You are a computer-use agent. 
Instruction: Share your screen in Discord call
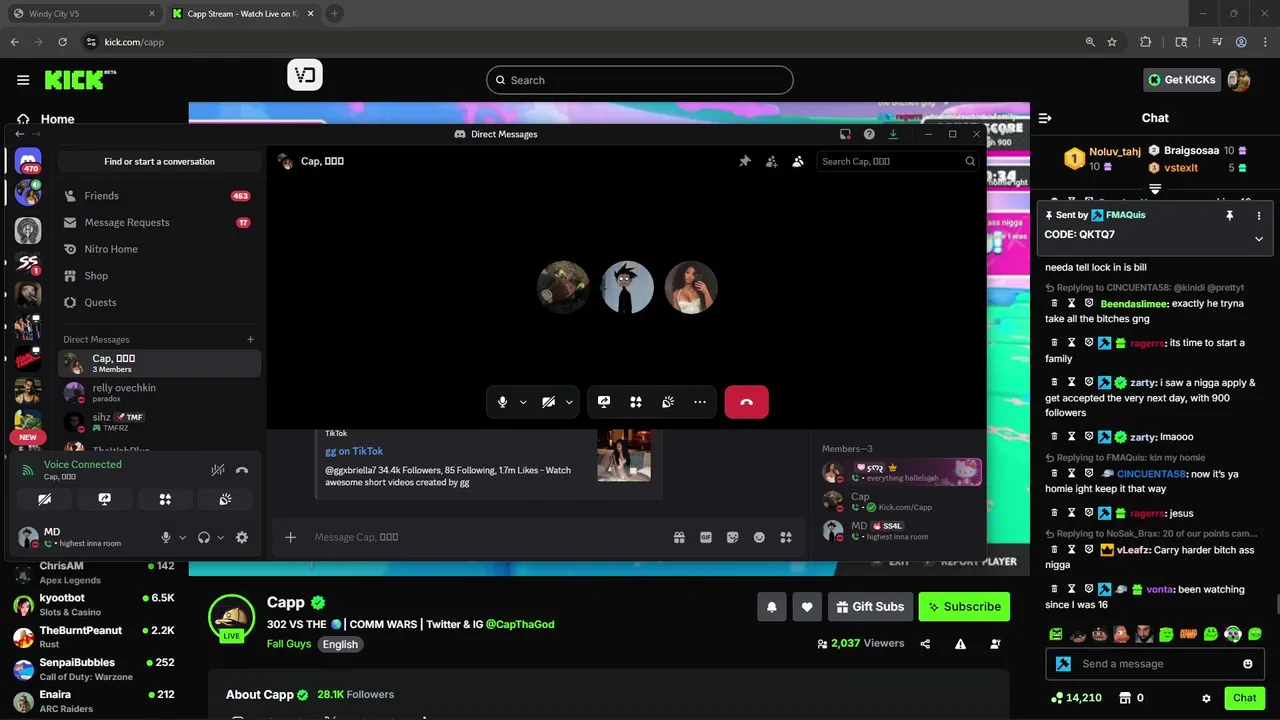pyautogui.click(x=604, y=402)
